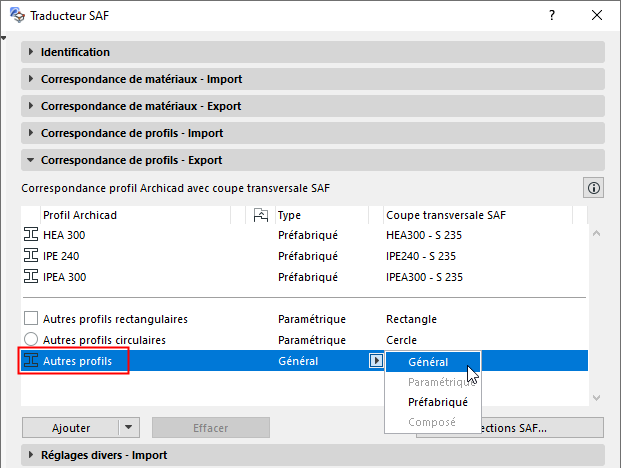
Task: Click the Ajouter button
Action: coord(70,428)
